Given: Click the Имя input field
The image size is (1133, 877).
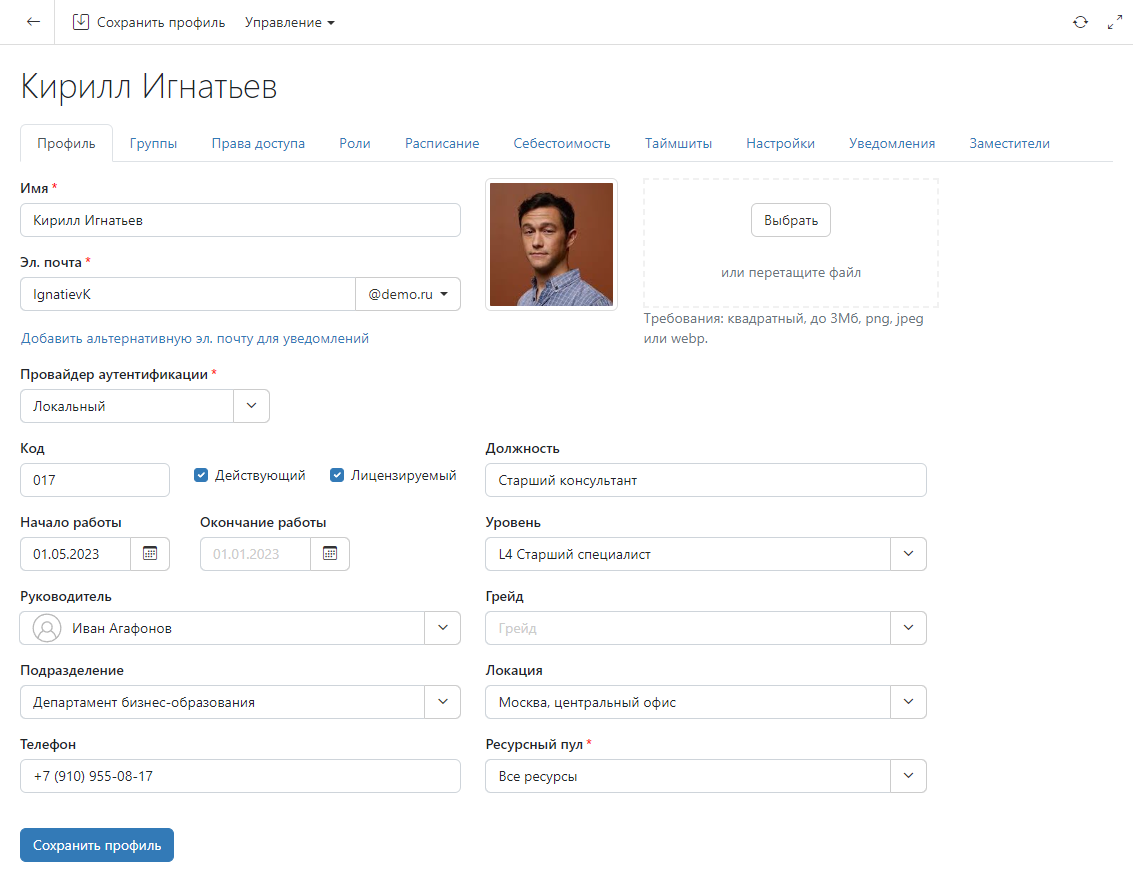Looking at the screenshot, I should point(241,220).
